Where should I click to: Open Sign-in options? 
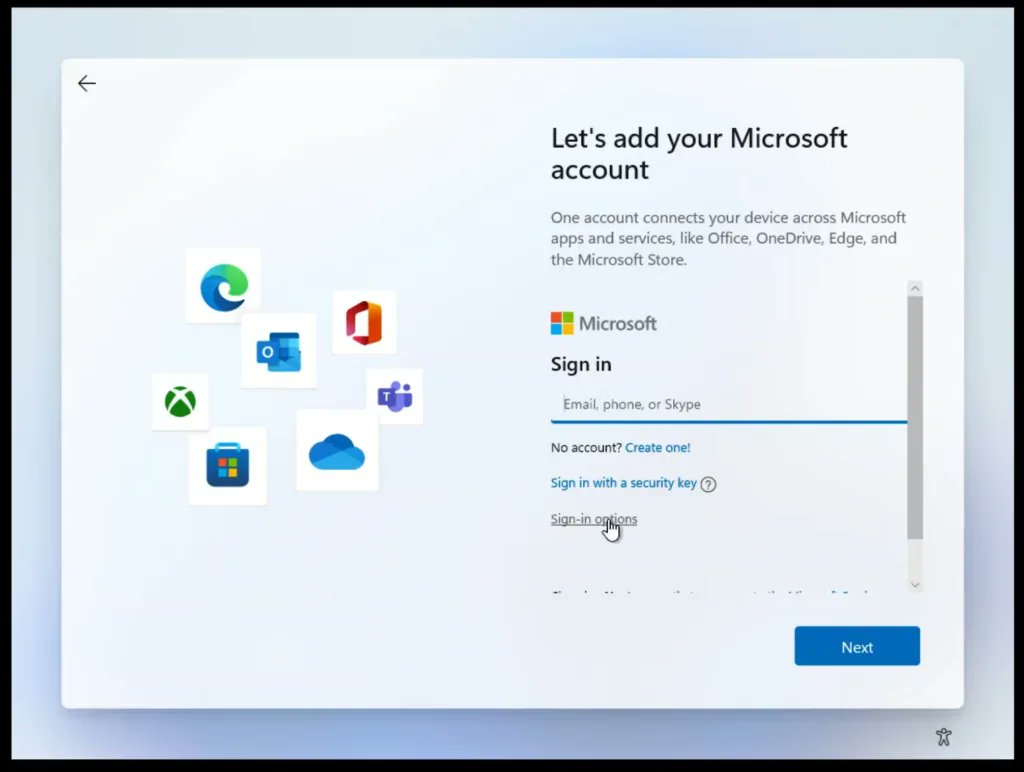594,519
